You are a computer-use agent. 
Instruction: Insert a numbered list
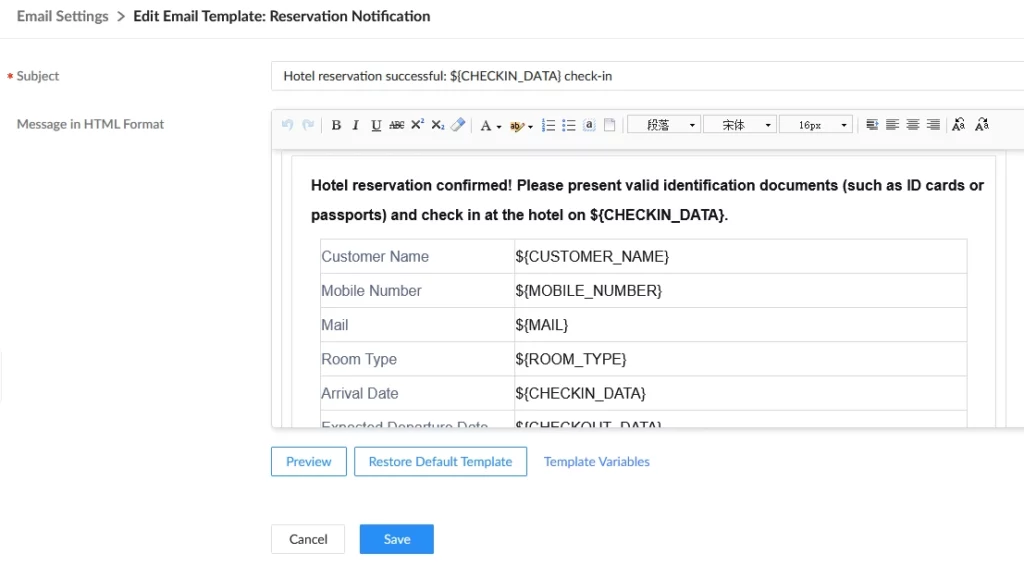coord(549,125)
